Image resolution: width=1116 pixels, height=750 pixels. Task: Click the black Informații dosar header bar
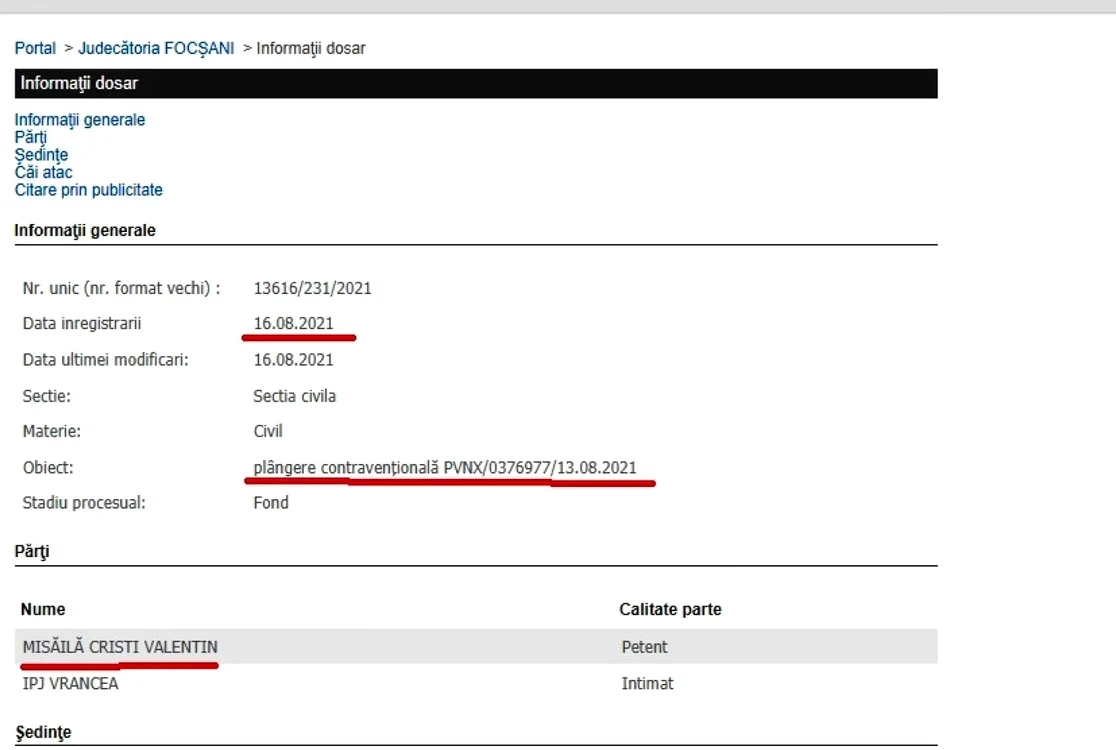(476, 83)
